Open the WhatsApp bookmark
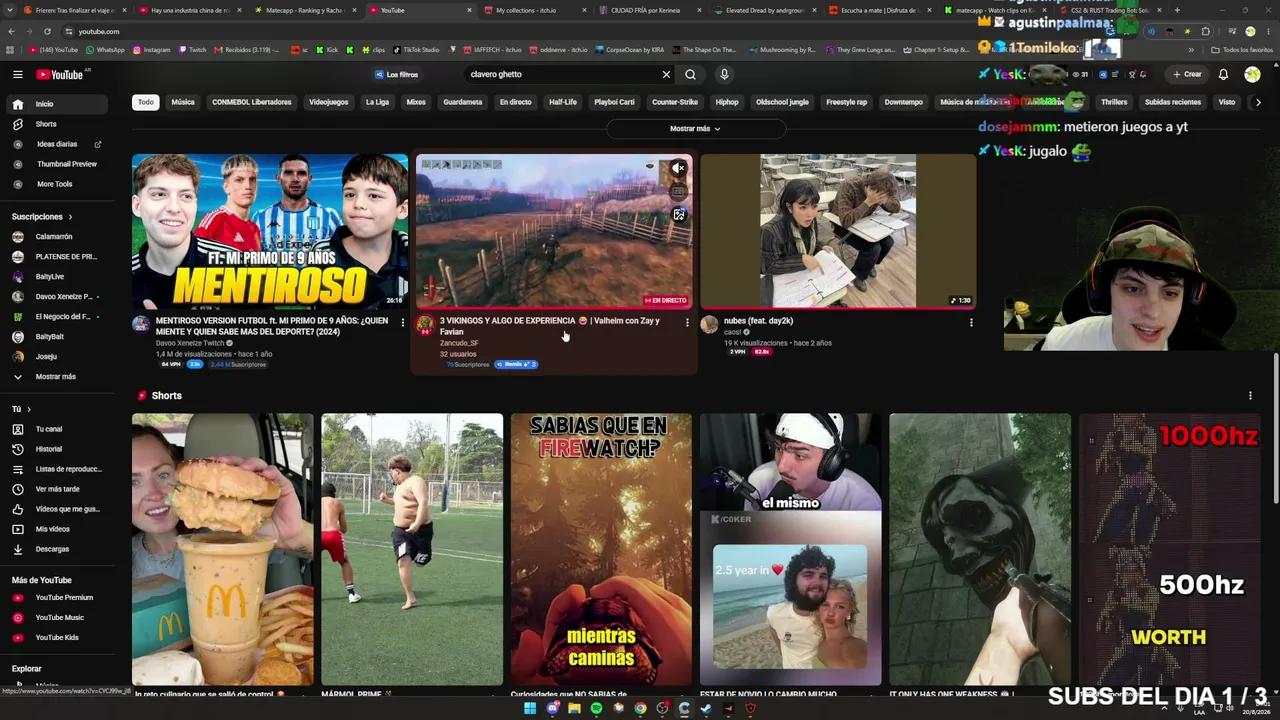This screenshot has width=1280, height=720. point(105,49)
